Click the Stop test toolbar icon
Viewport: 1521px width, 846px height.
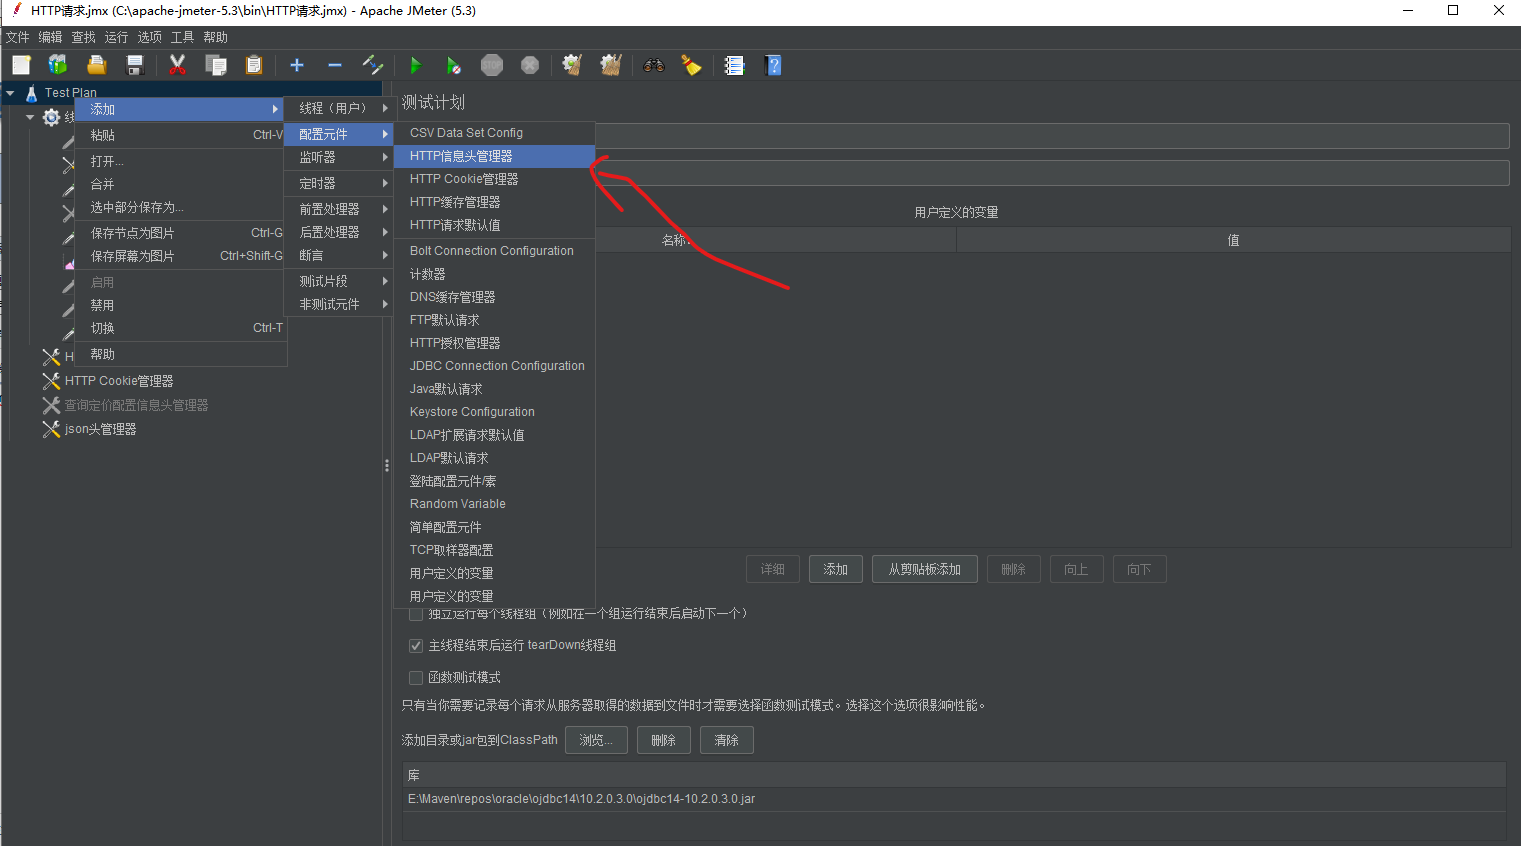tap(492, 65)
